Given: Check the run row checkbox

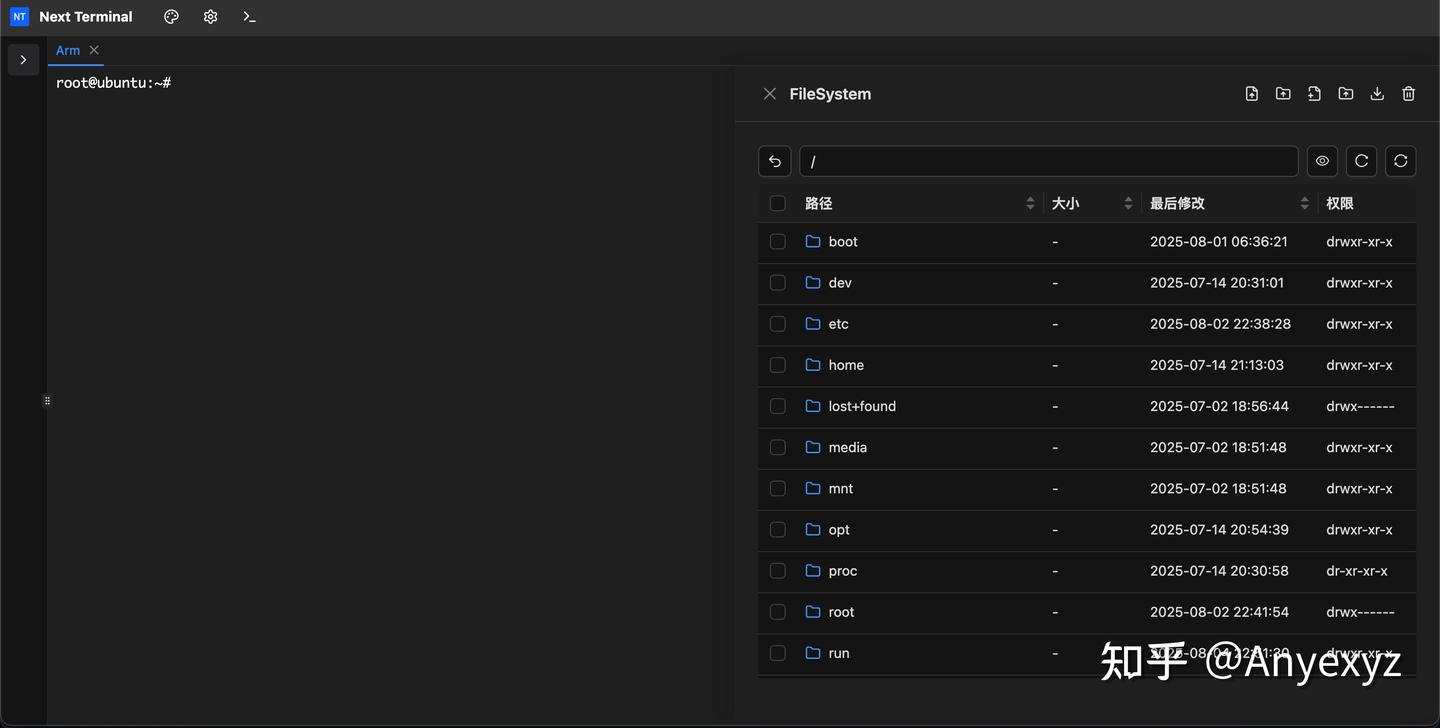Looking at the screenshot, I should coord(778,653).
